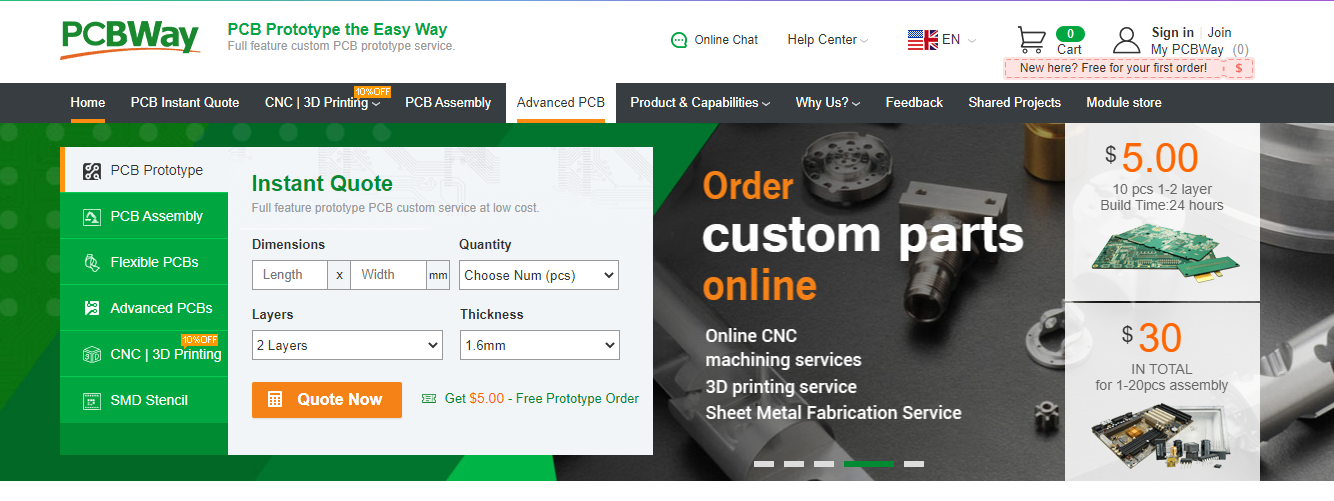Click the Flexible PCBs sidebar icon
Viewport: 1334px width, 501px height.
pyautogui.click(x=92, y=262)
